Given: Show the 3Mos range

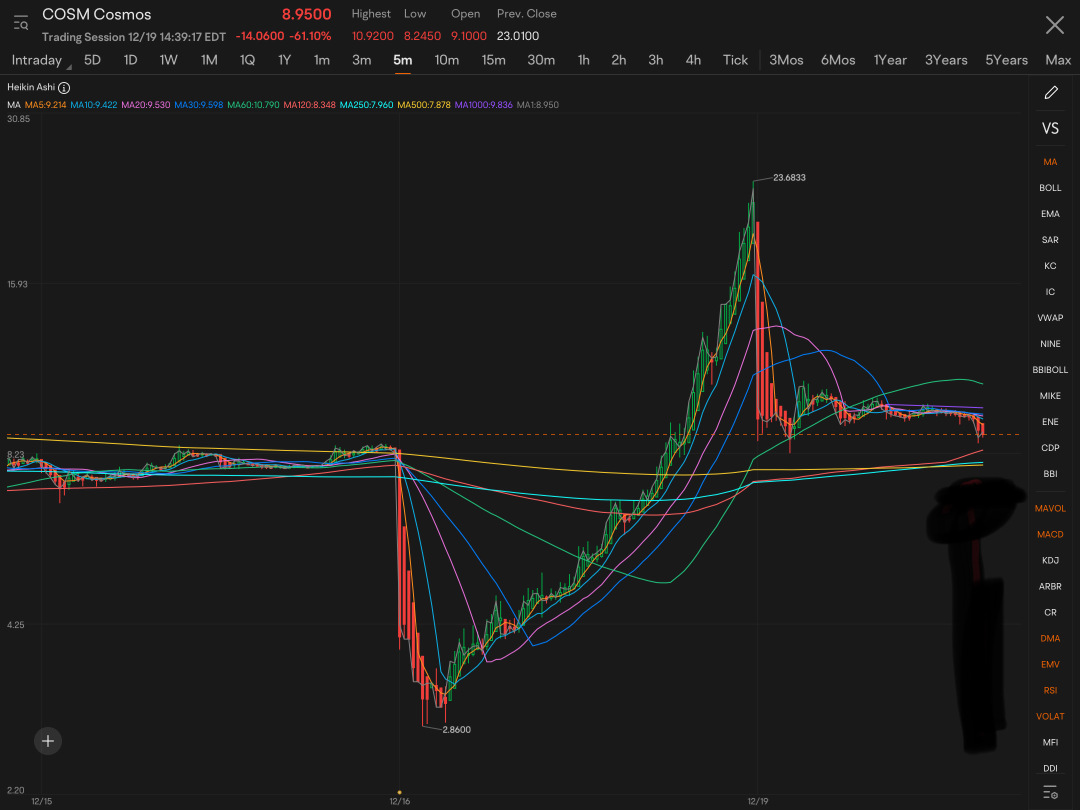Looking at the screenshot, I should [x=787, y=60].
